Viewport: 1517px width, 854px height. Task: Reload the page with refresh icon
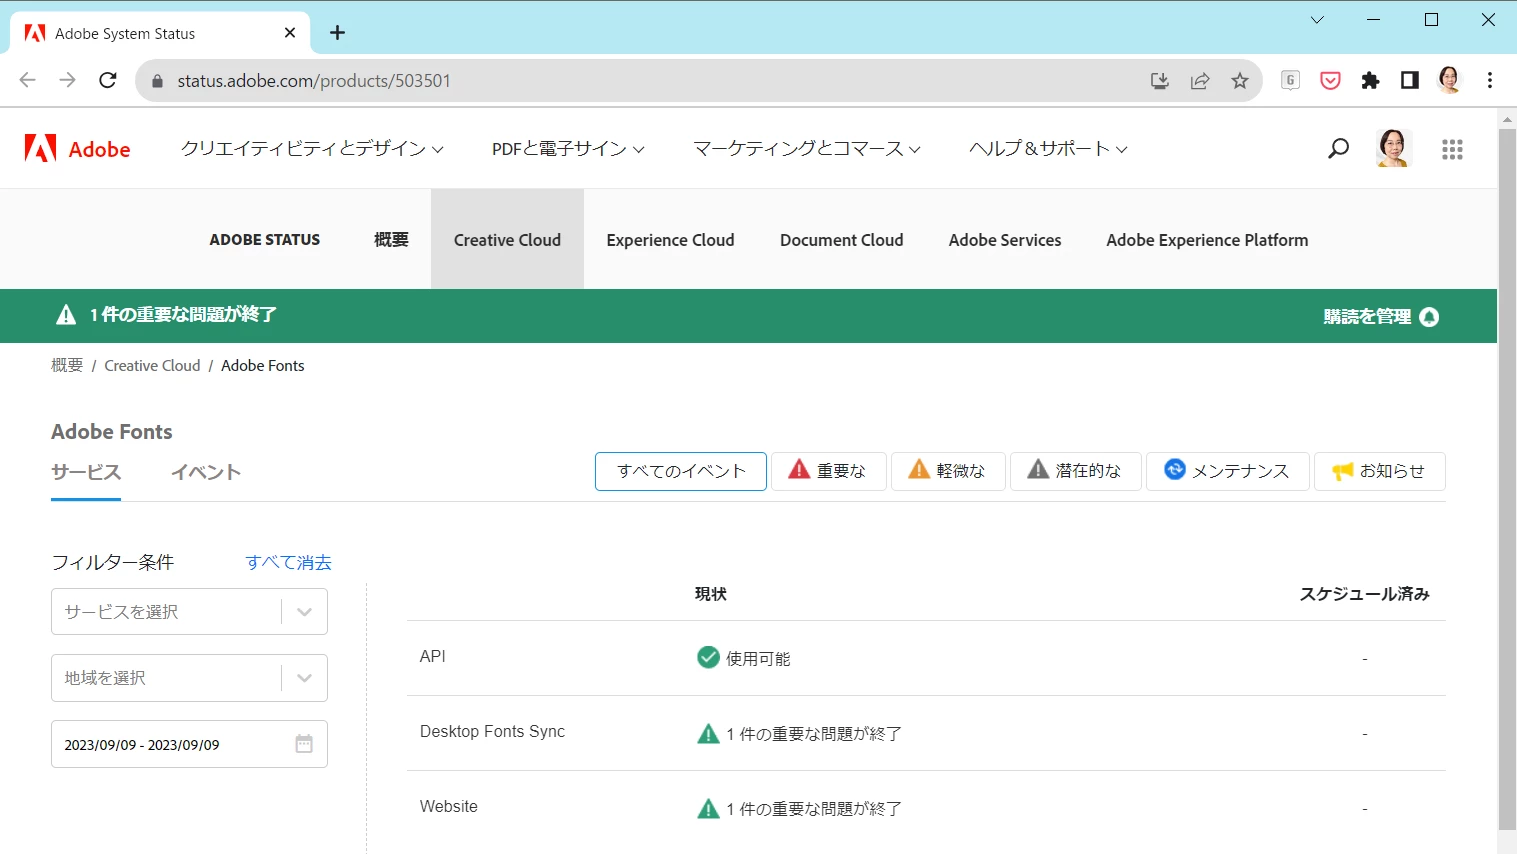click(108, 81)
